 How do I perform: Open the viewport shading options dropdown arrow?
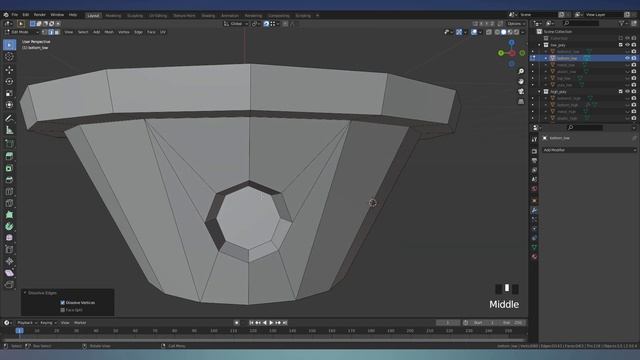click(523, 32)
